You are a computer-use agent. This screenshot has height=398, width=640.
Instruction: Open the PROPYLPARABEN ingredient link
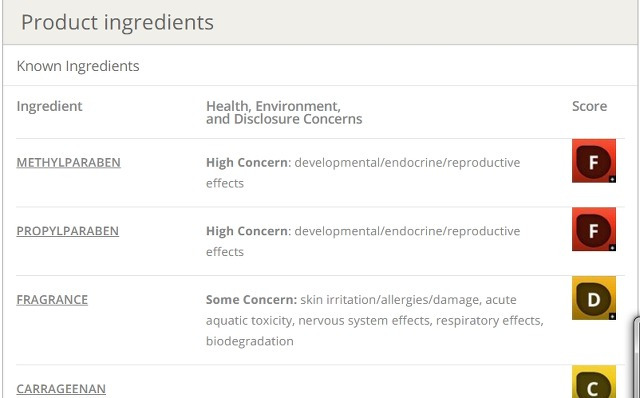(x=67, y=231)
